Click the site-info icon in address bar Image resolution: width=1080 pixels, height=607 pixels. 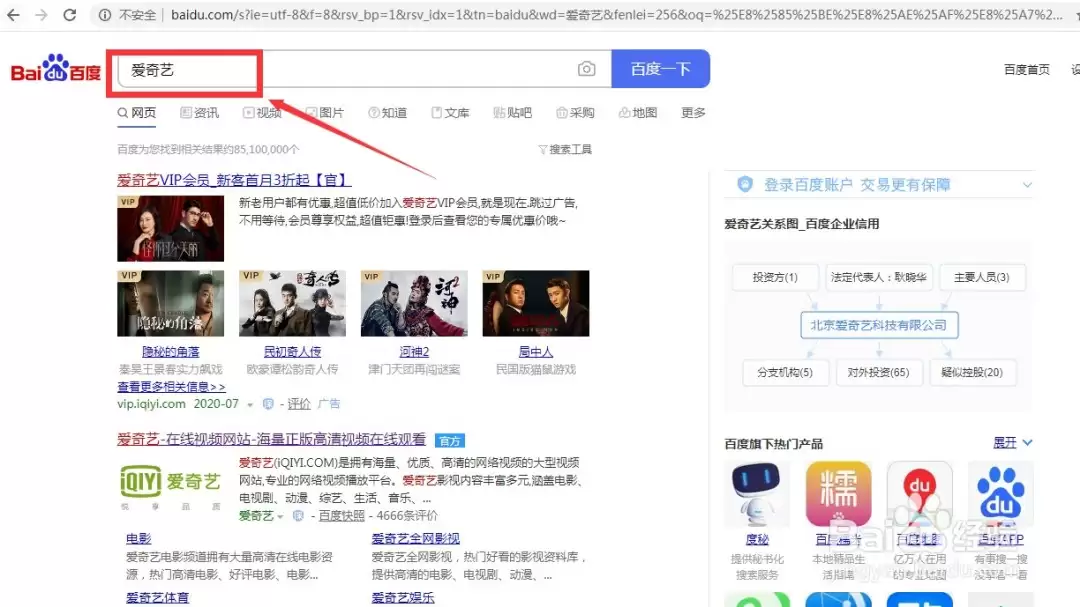(105, 14)
